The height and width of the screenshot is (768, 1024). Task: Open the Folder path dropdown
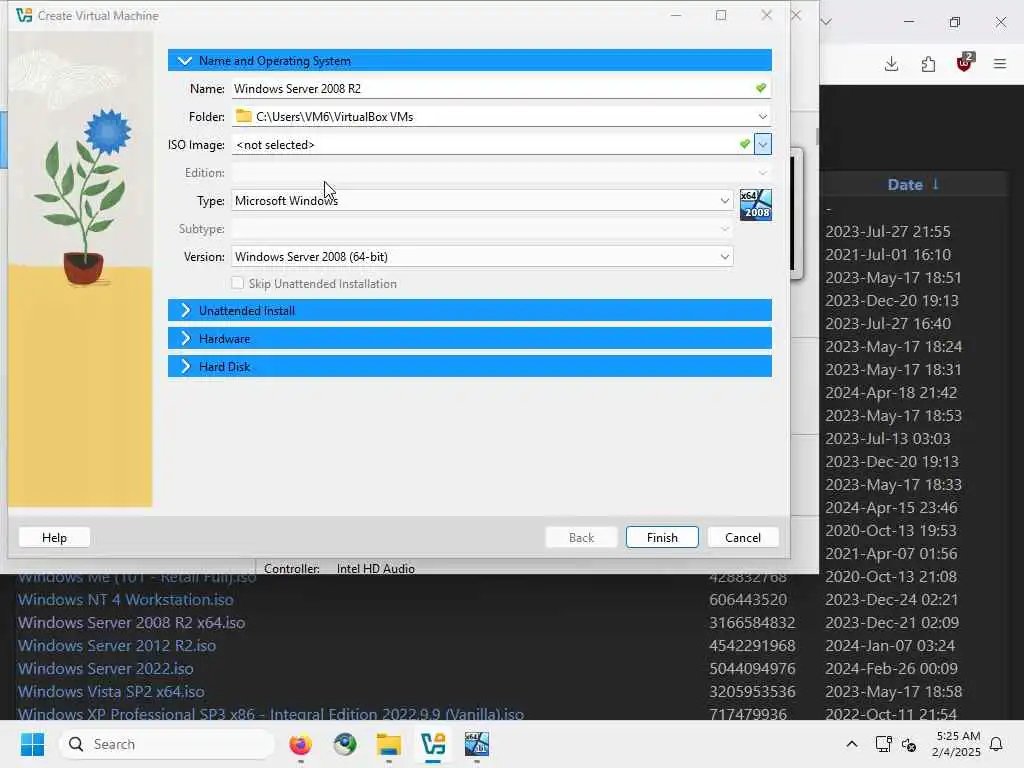tap(762, 116)
